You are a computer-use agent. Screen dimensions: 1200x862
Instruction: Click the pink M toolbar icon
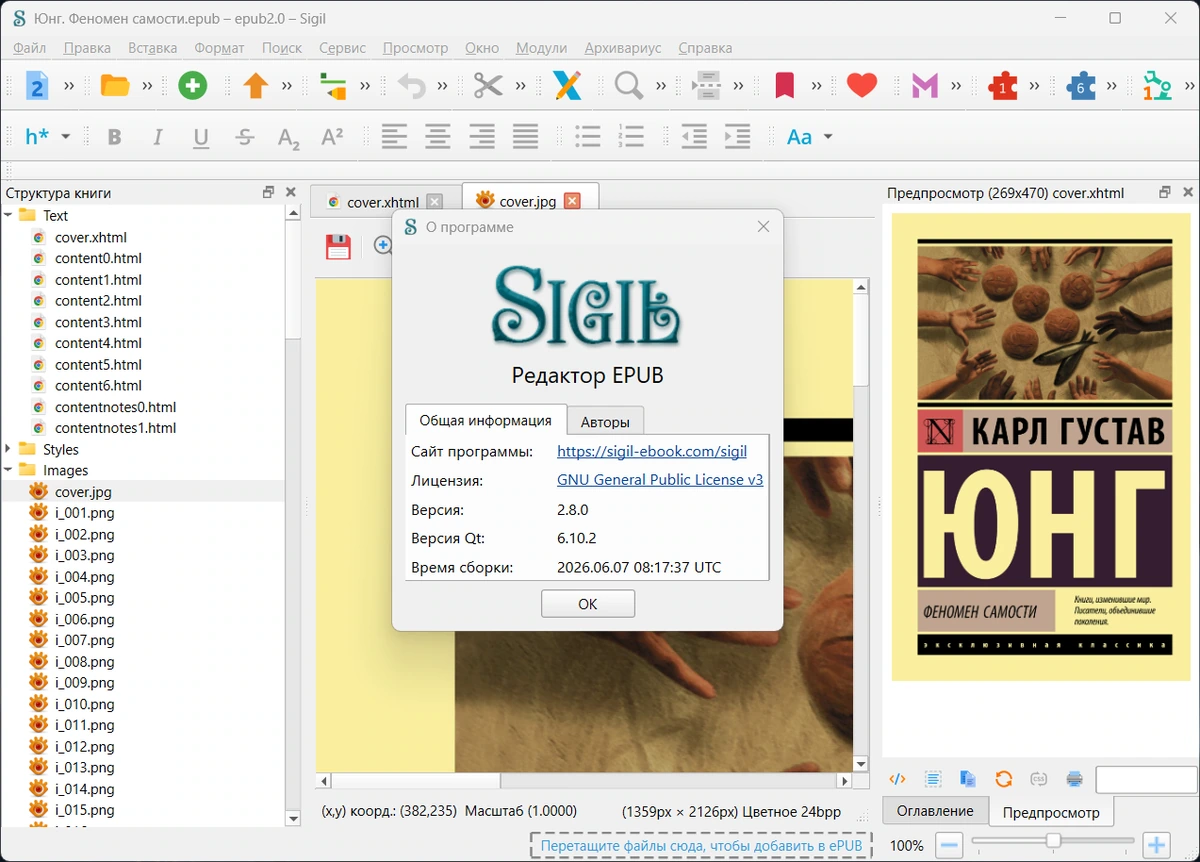pos(925,87)
